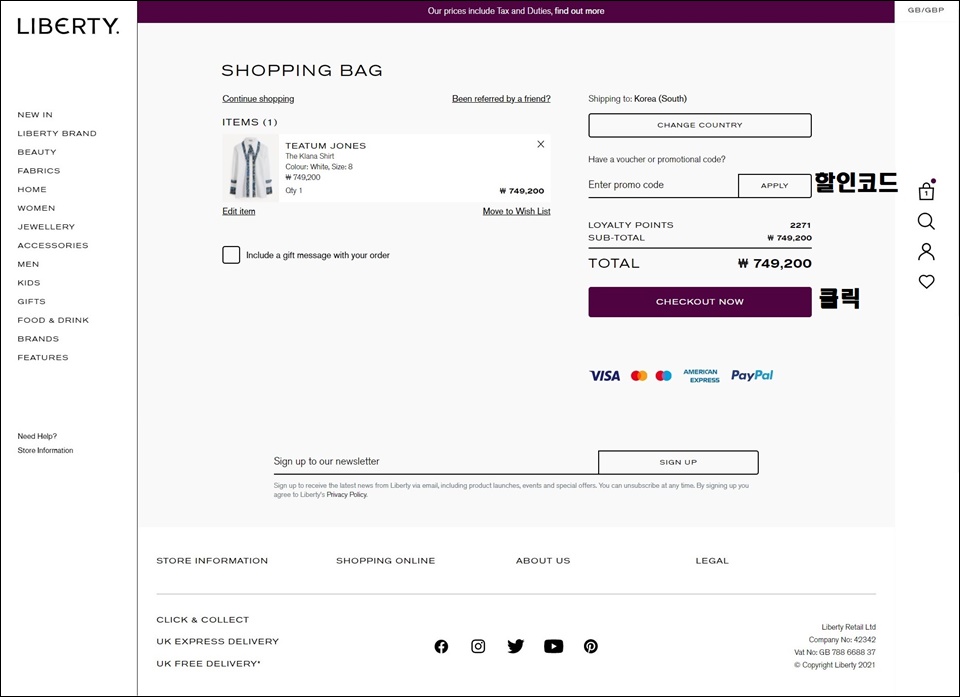Enable the gift message checkbox
The width and height of the screenshot is (960, 697).
231,255
